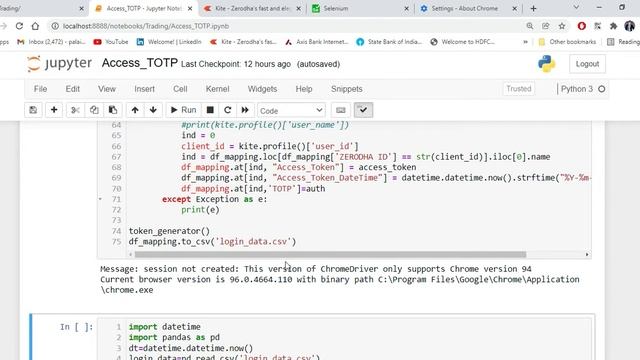Viewport: 640px width, 360px height.
Task: Copy selected cells icon
Action: 94,110
